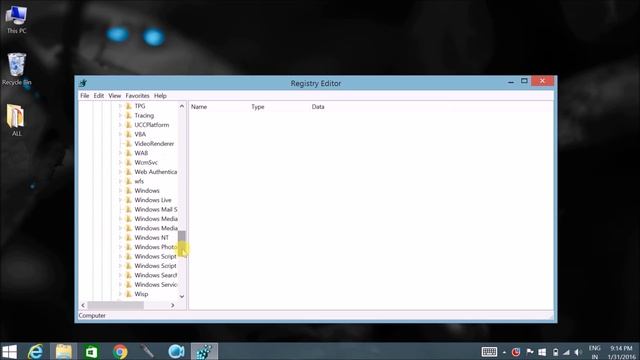
Task: Open the View menu
Action: 115,96
